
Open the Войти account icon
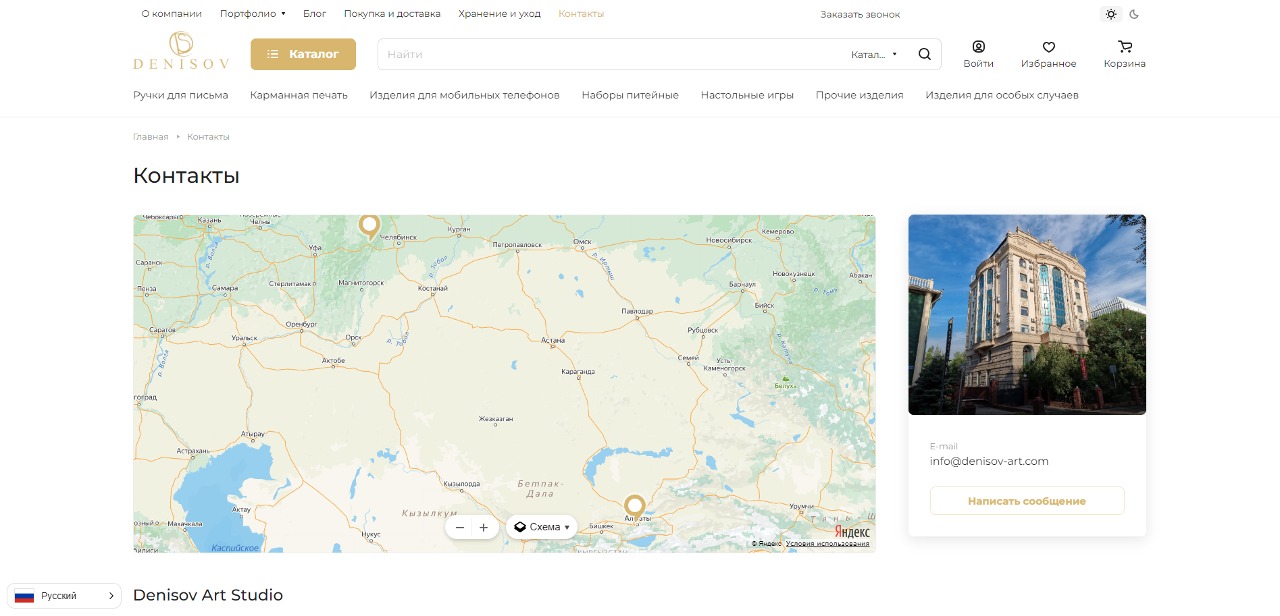[978, 46]
